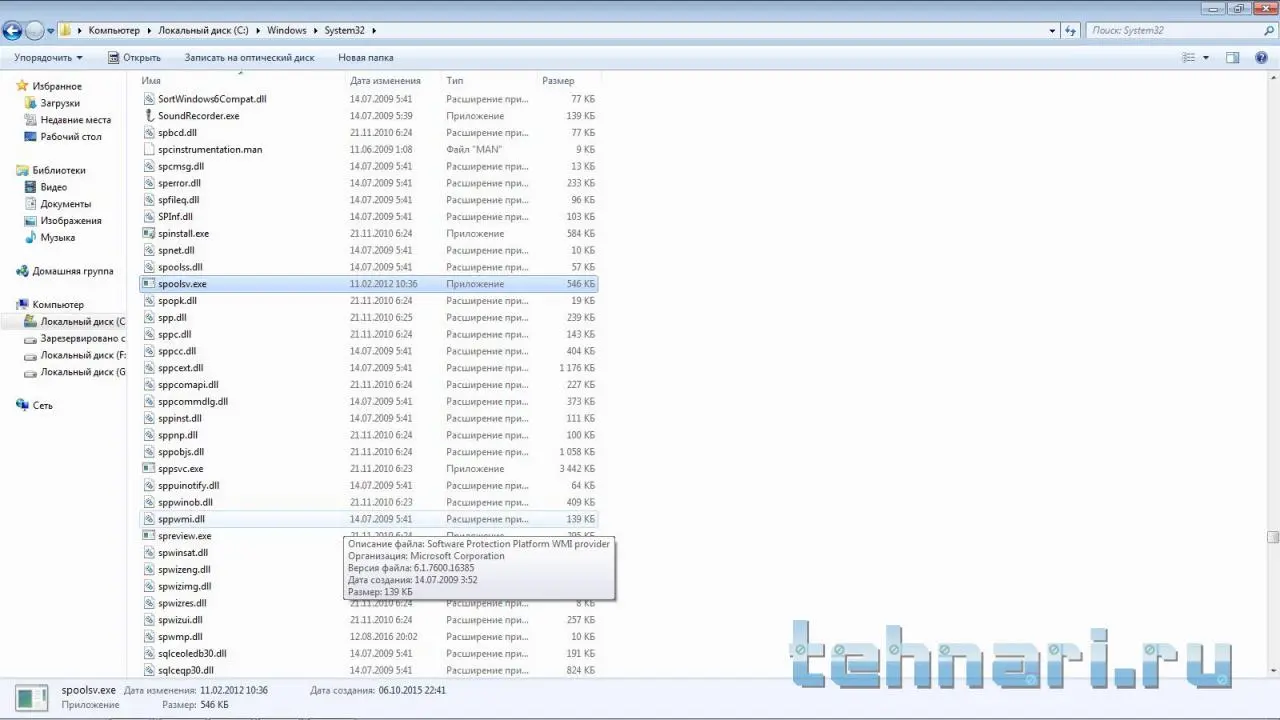Viewport: 1280px width, 720px height.
Task: Click the vertical scrollbar thumb of file list
Action: click(1273, 538)
